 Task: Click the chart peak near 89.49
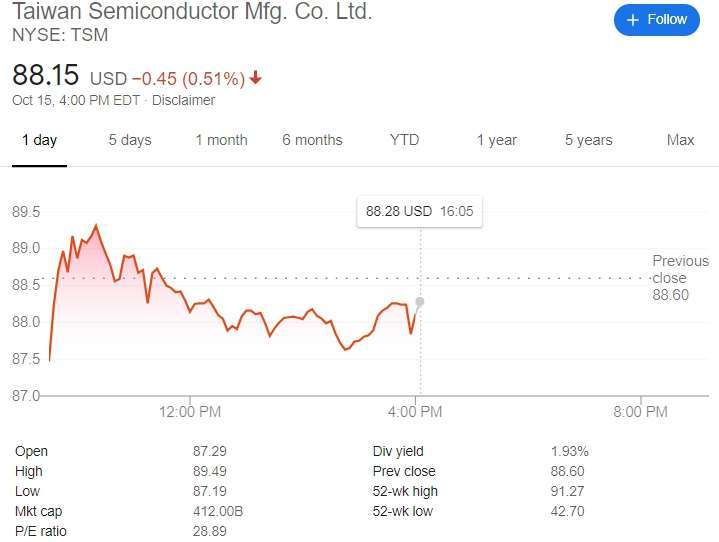96,225
